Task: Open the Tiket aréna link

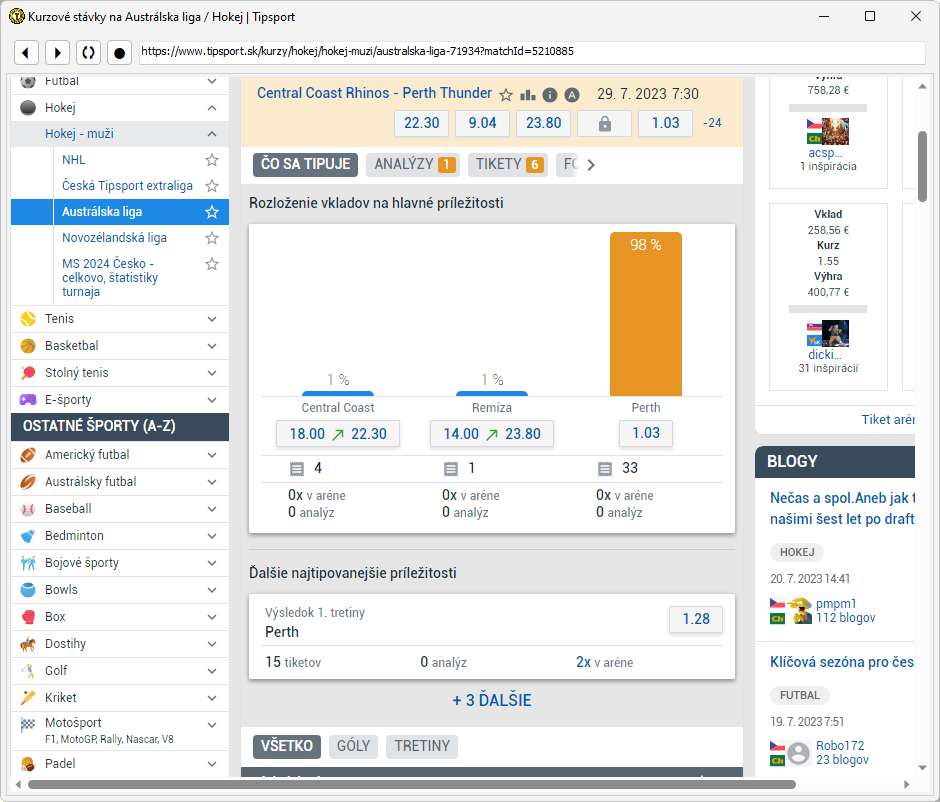Action: tap(888, 420)
